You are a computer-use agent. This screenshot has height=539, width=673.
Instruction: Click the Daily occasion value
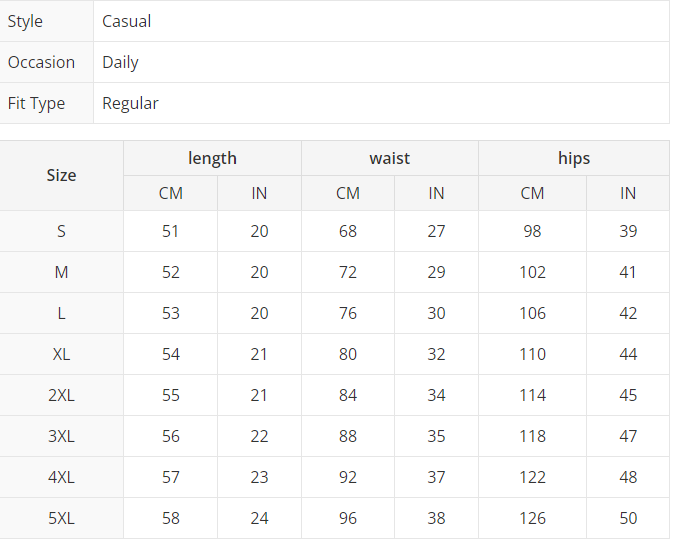[x=121, y=62]
